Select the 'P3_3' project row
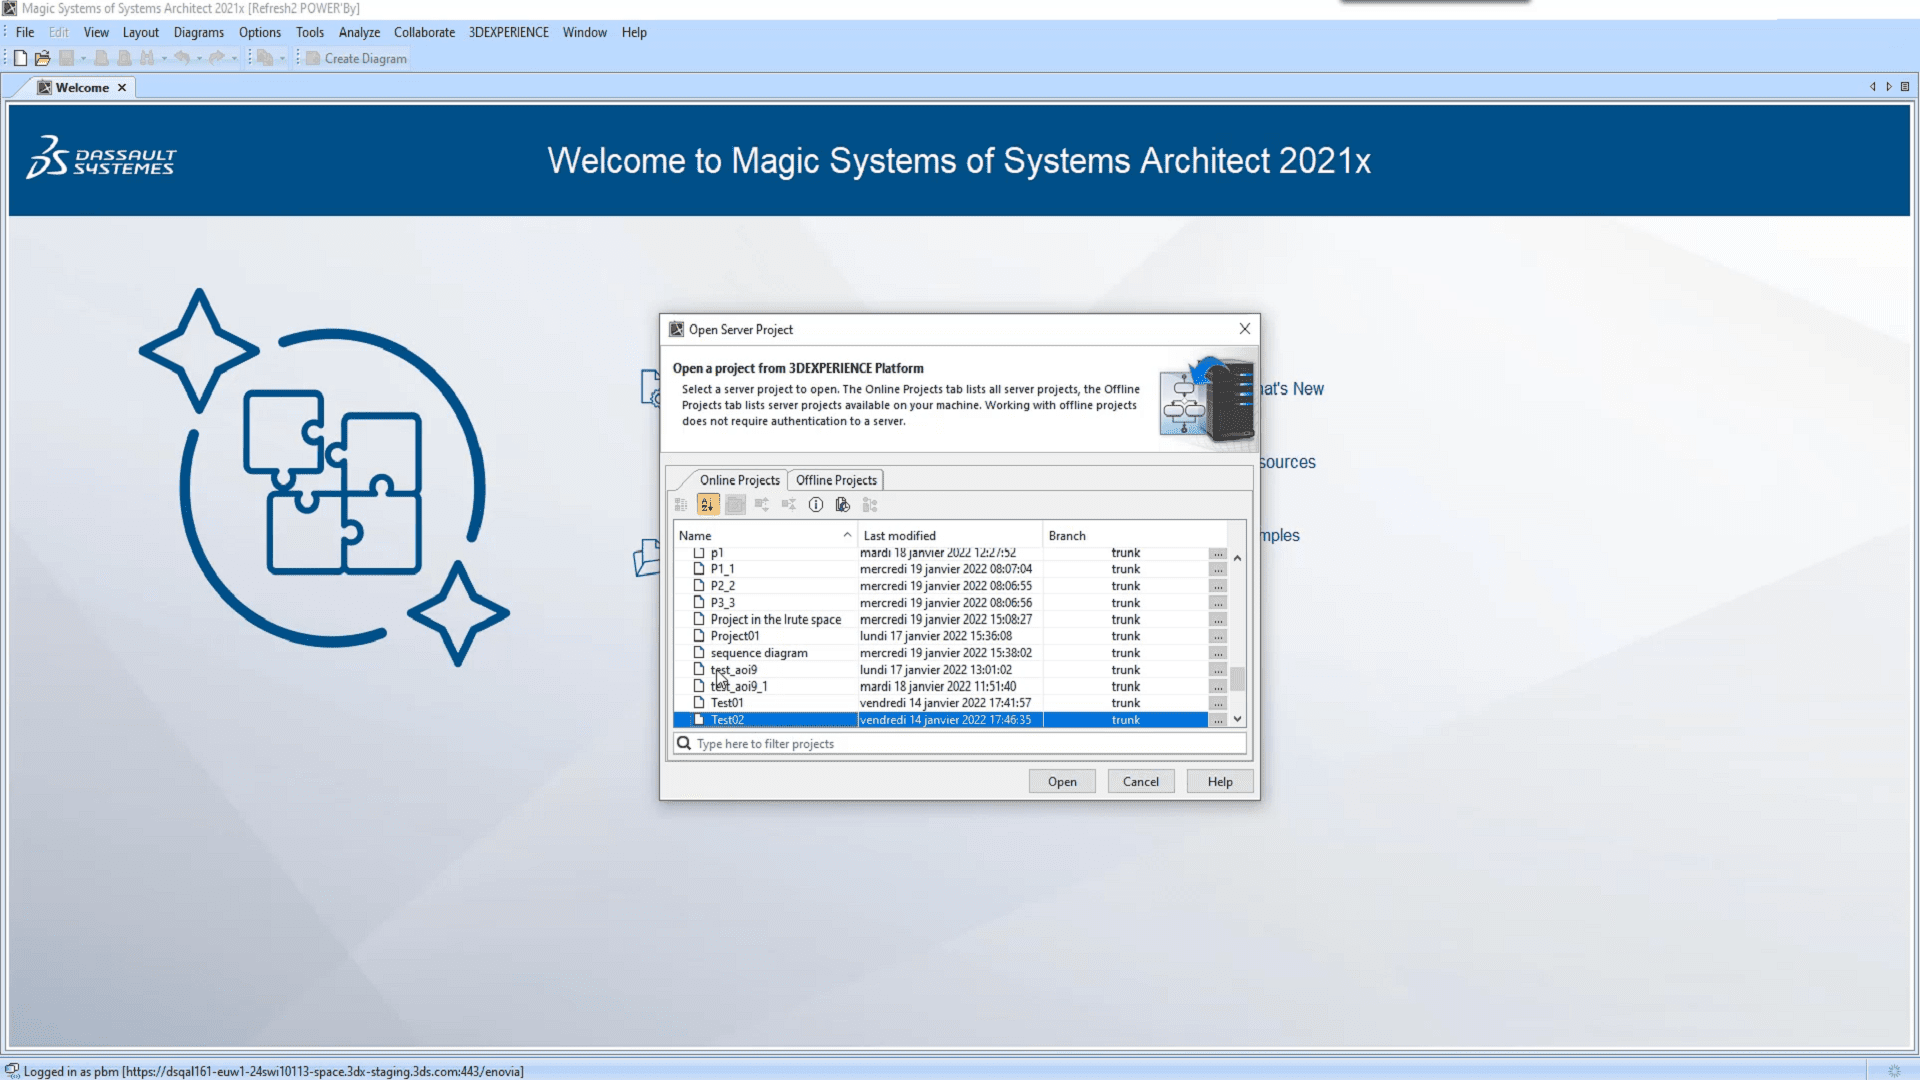The image size is (1920, 1080). pos(940,603)
